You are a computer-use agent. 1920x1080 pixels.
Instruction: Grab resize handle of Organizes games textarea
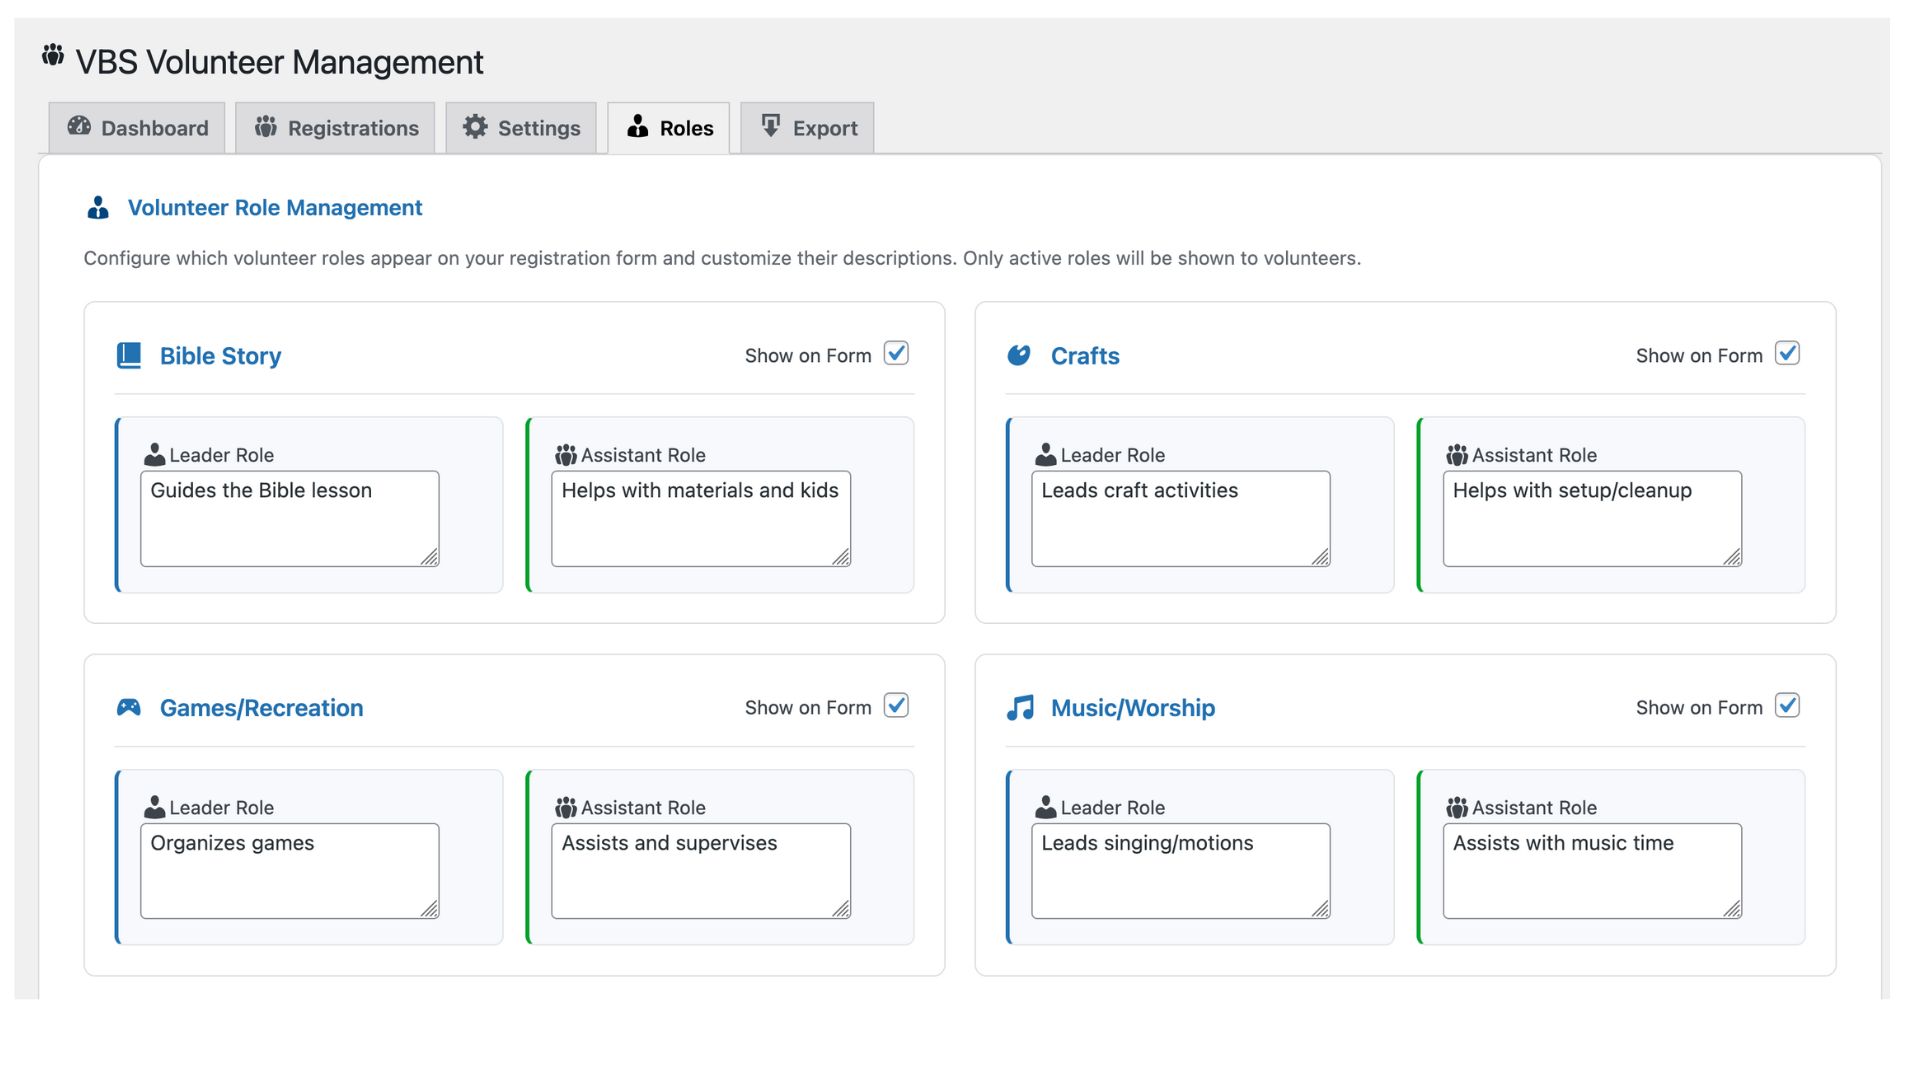tap(430, 909)
